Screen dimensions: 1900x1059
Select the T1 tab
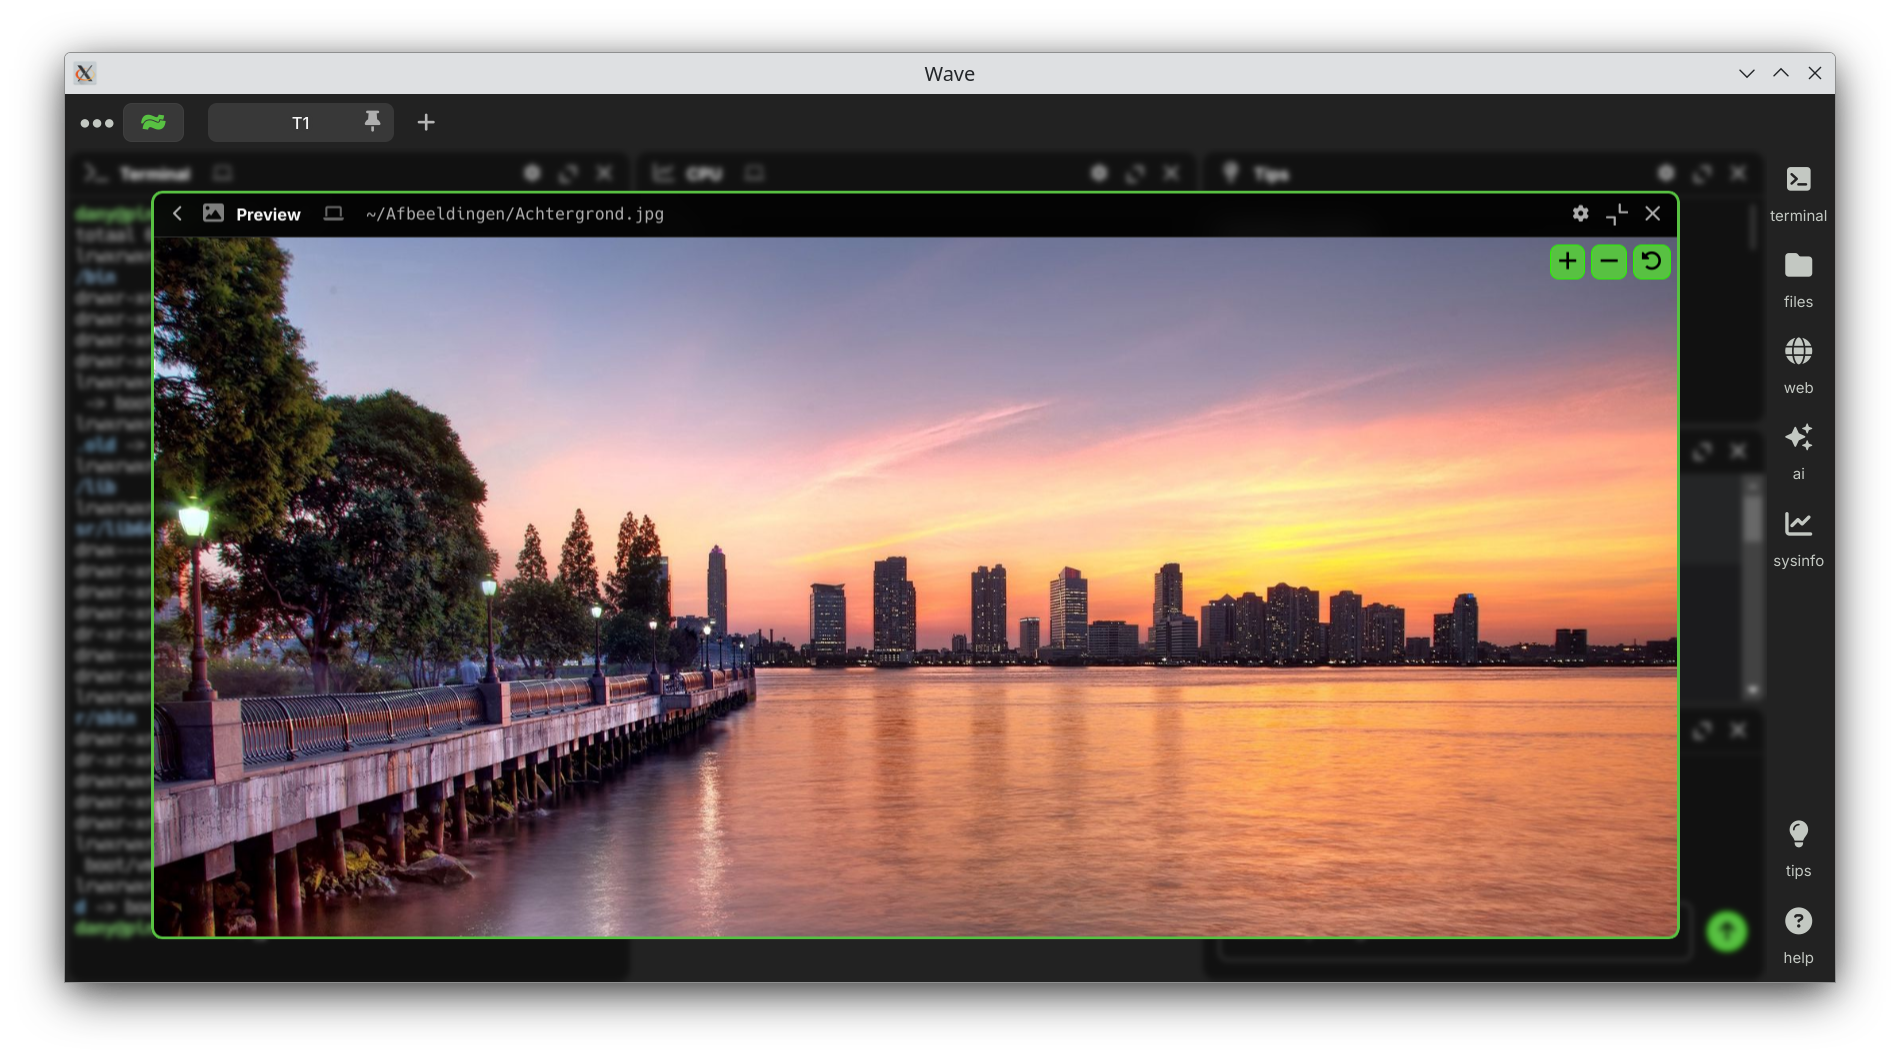point(301,122)
